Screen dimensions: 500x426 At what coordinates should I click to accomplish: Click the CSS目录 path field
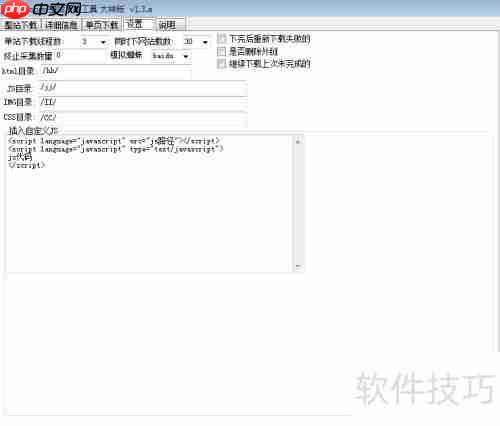point(143,117)
